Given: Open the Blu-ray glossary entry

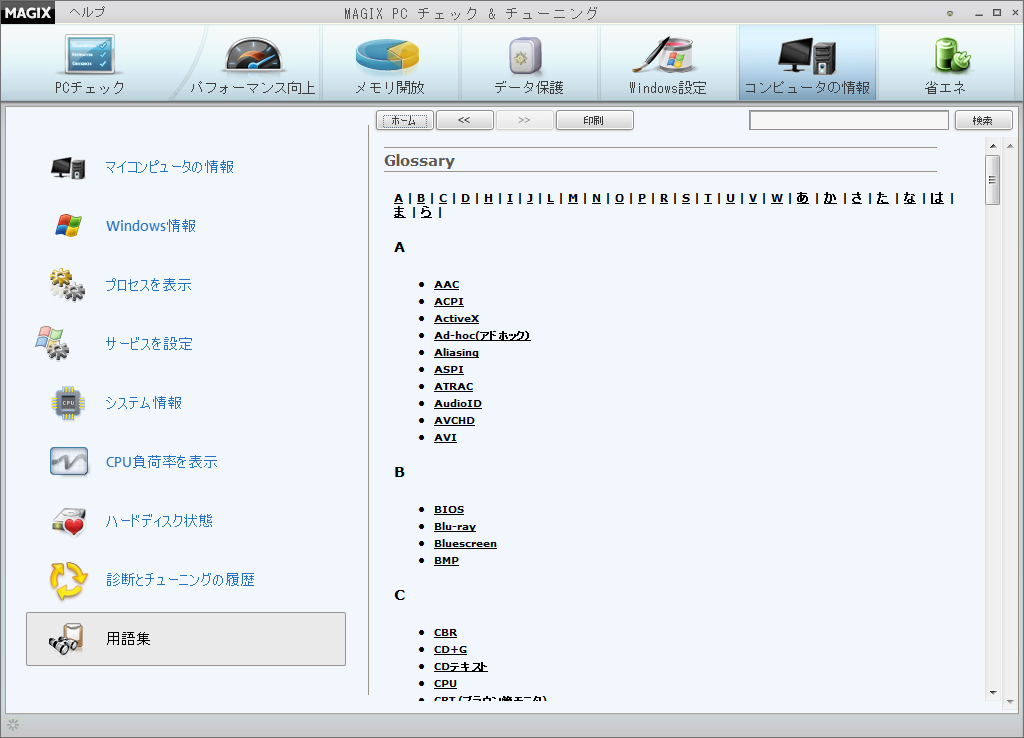Looking at the screenshot, I should coord(455,526).
